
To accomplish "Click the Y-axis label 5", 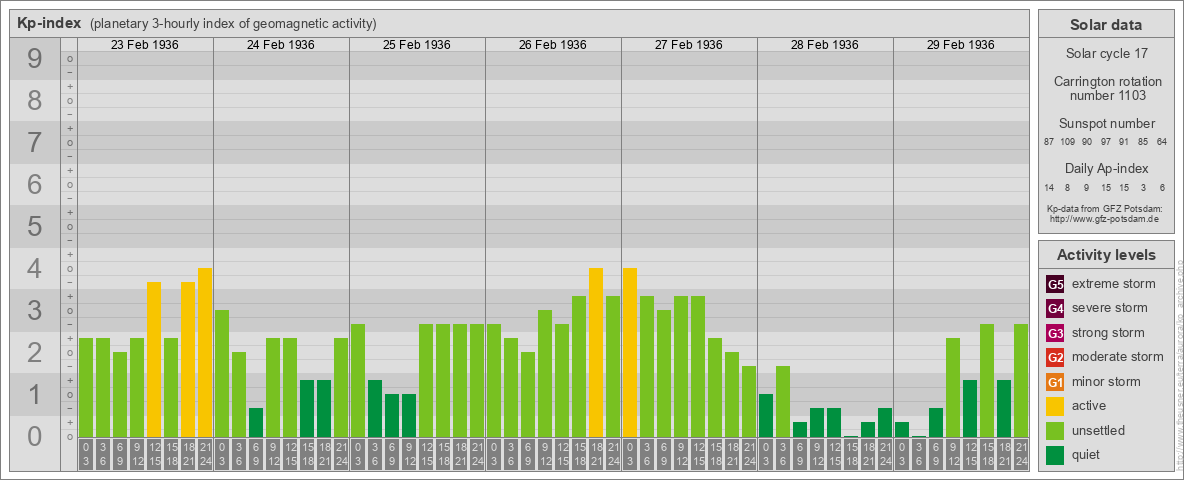I will click(35, 226).
